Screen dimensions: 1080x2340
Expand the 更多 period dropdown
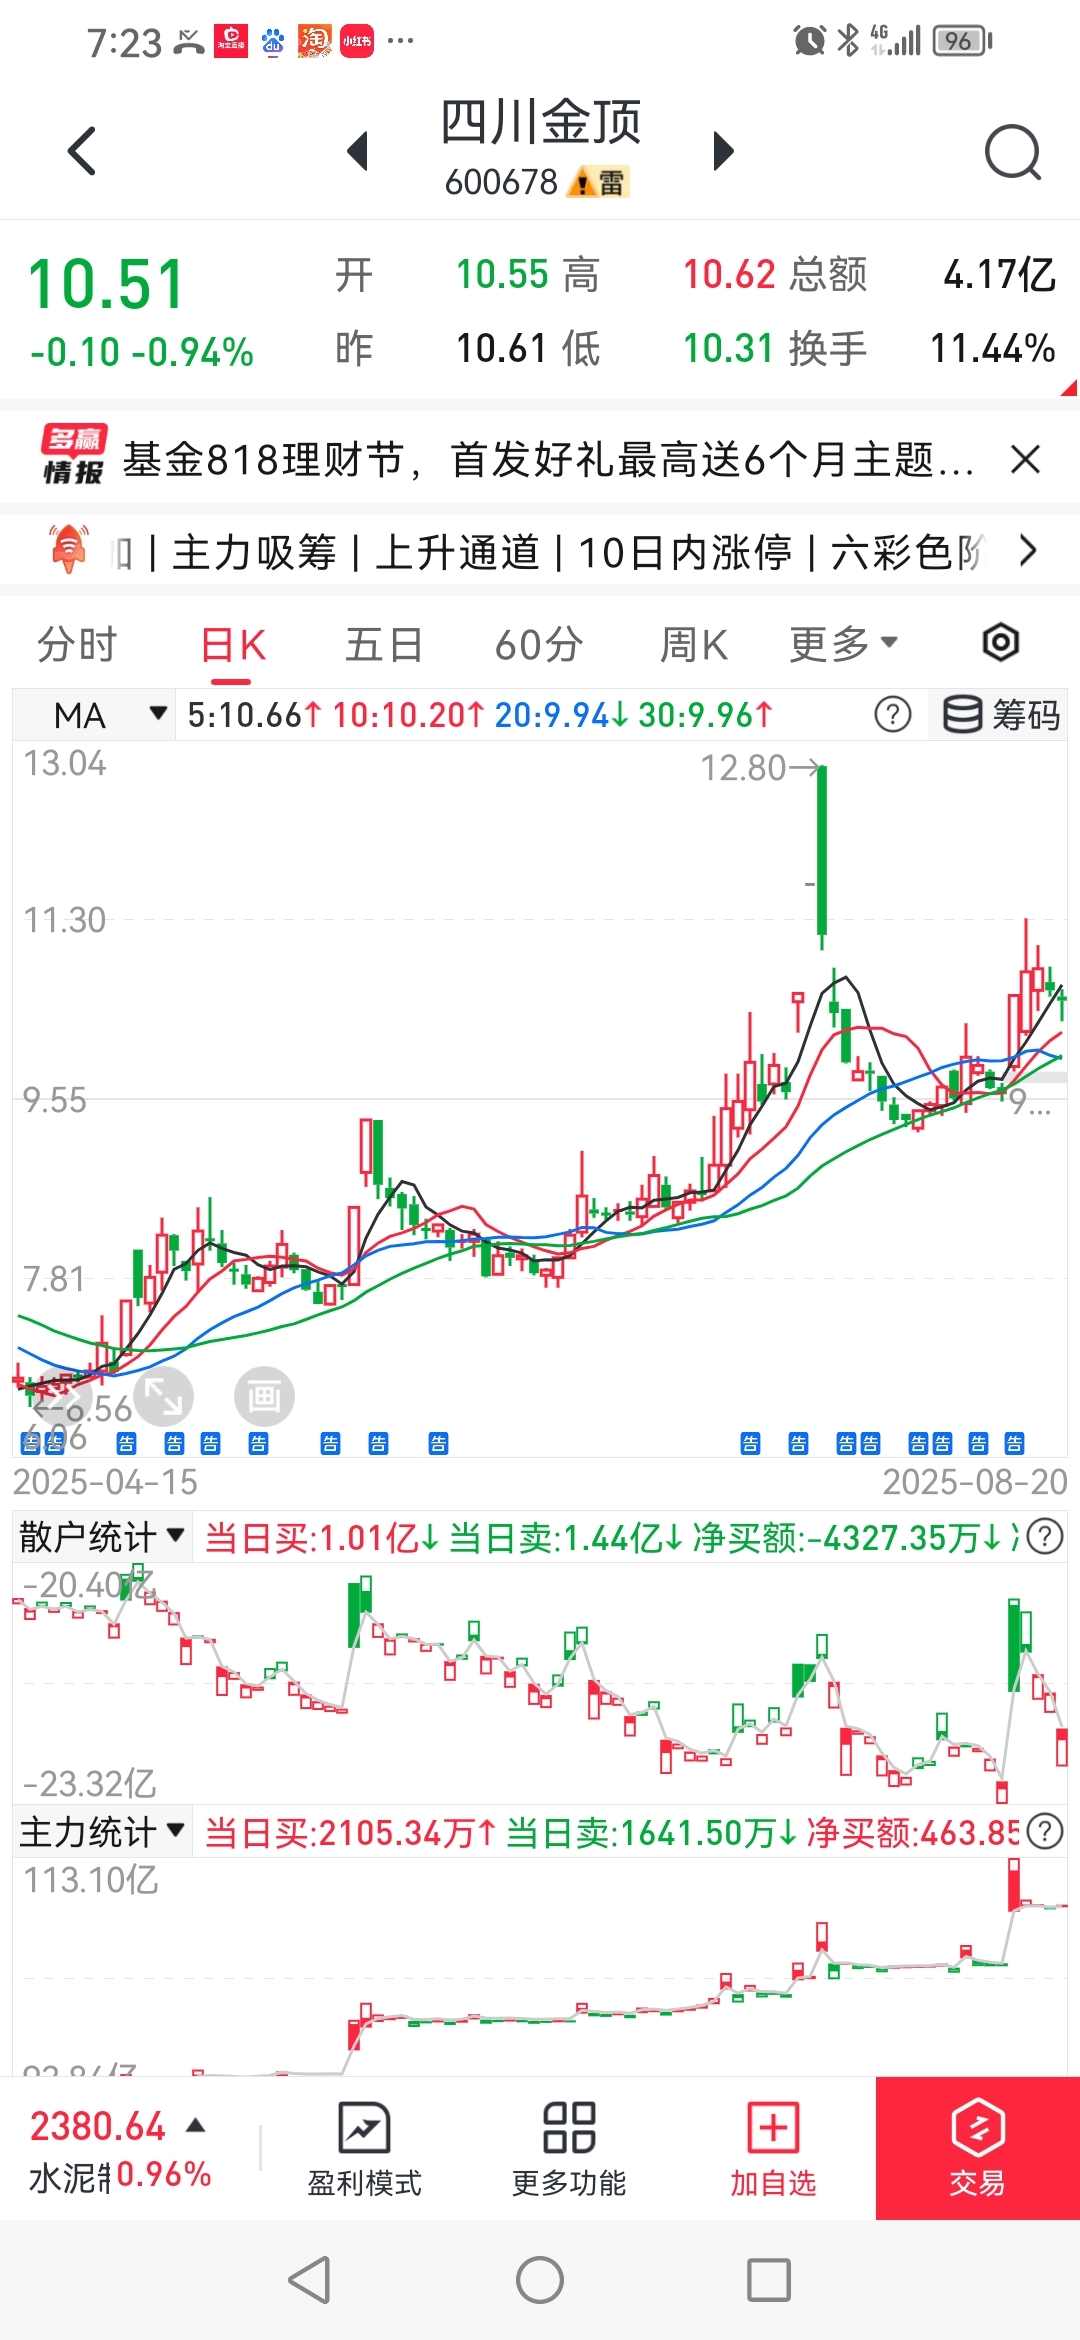(x=843, y=643)
